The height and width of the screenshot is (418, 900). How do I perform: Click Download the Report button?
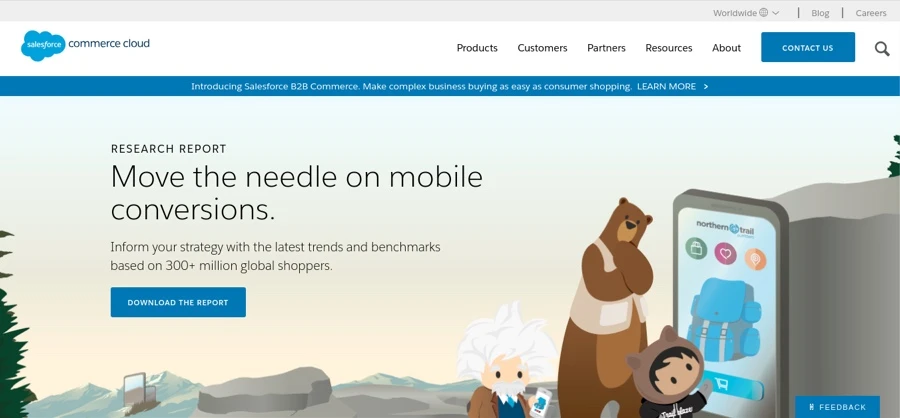click(178, 302)
